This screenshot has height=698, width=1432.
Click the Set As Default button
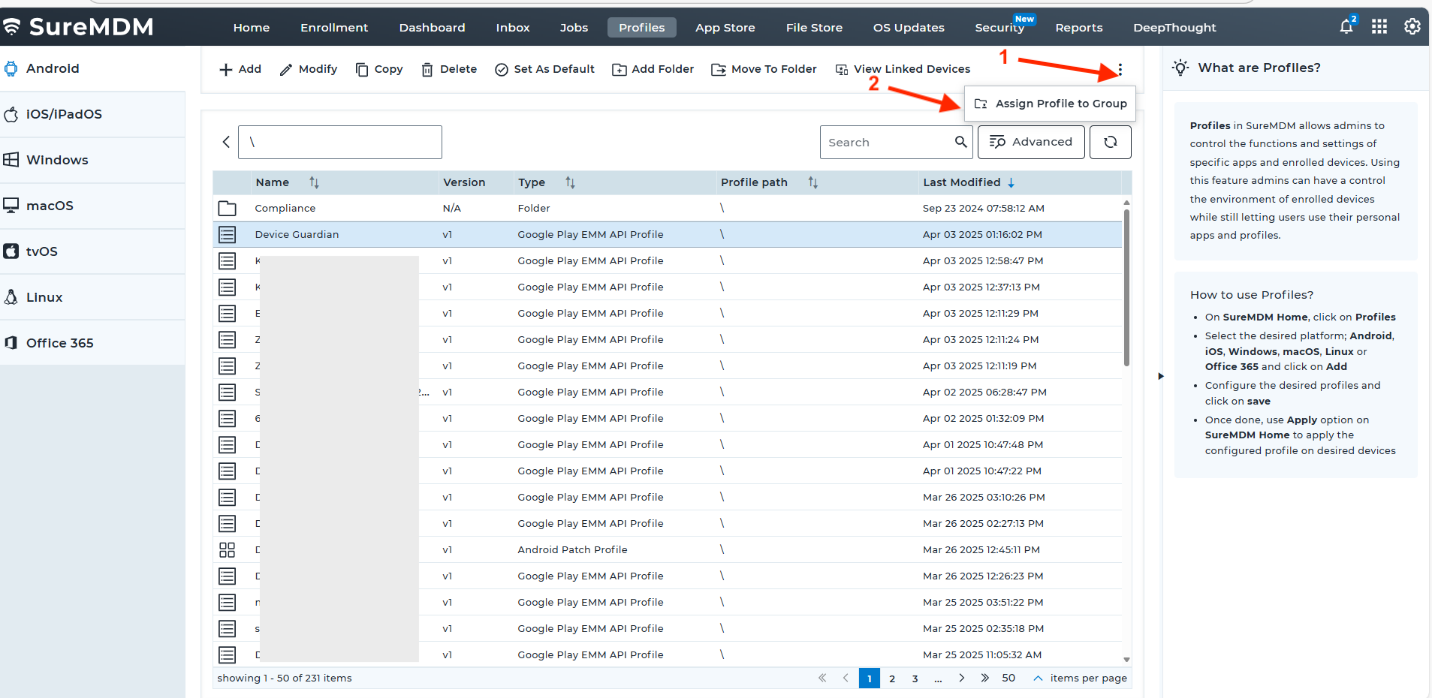pos(545,70)
